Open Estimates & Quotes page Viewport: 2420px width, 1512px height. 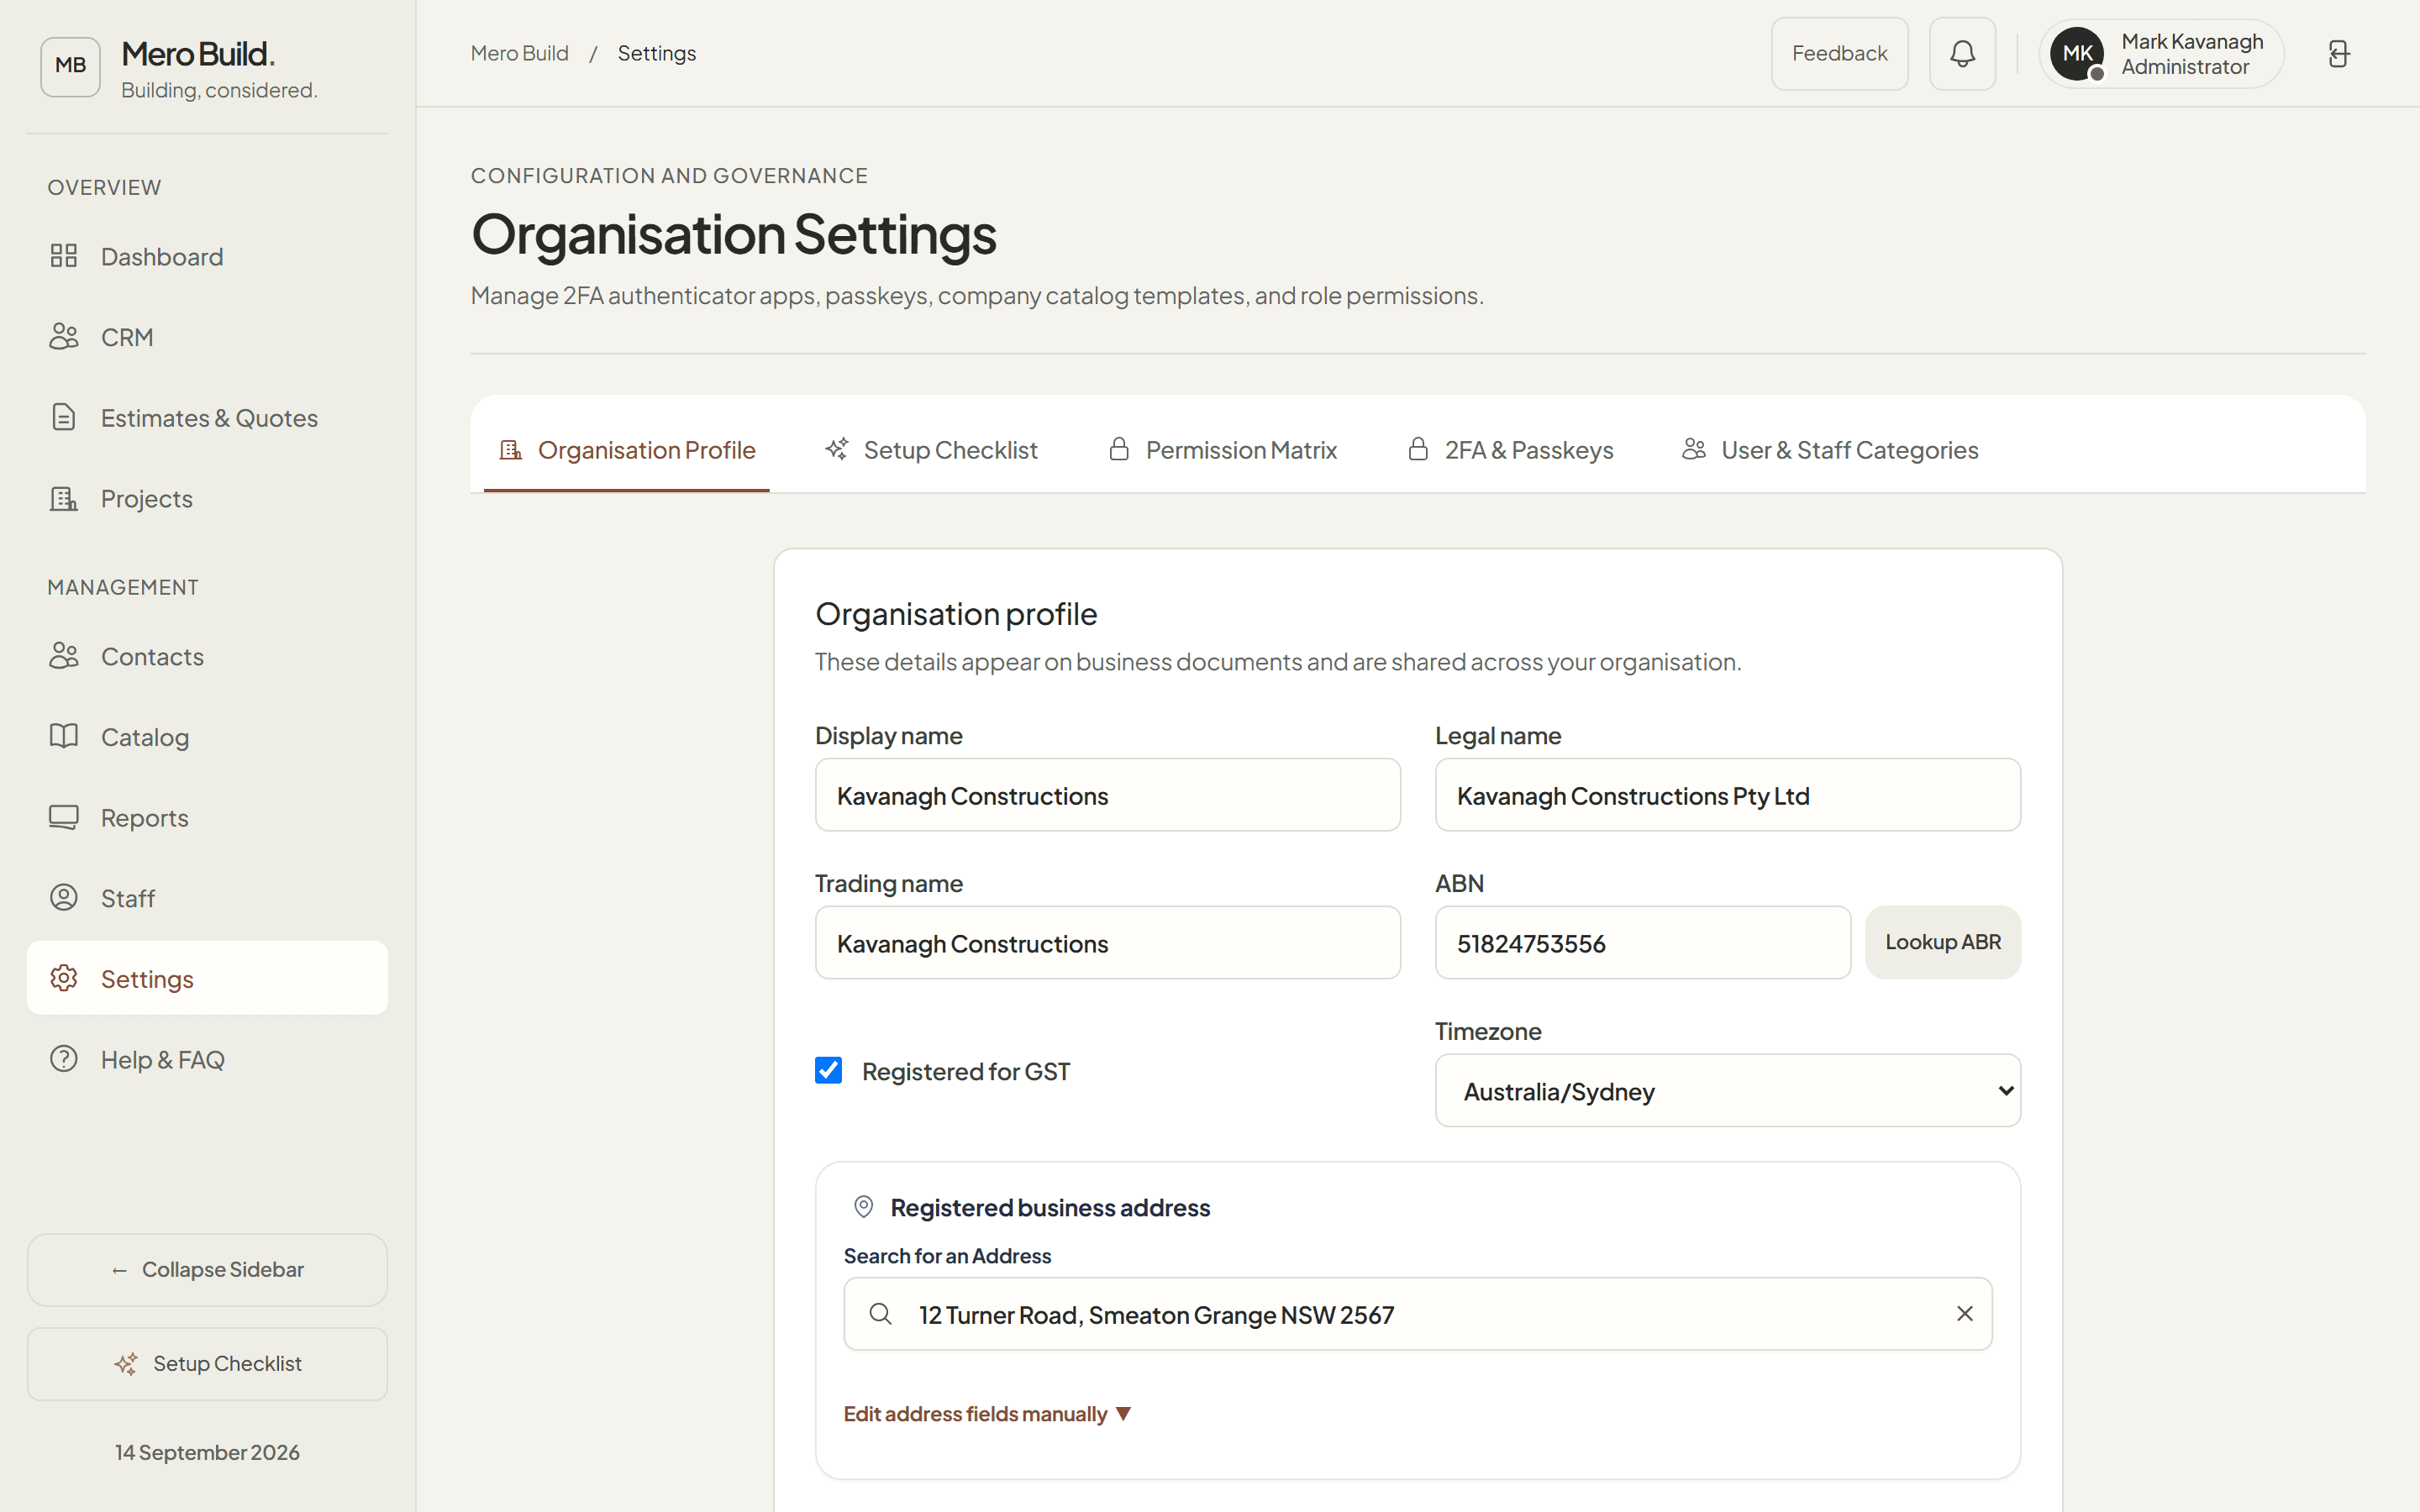point(207,418)
